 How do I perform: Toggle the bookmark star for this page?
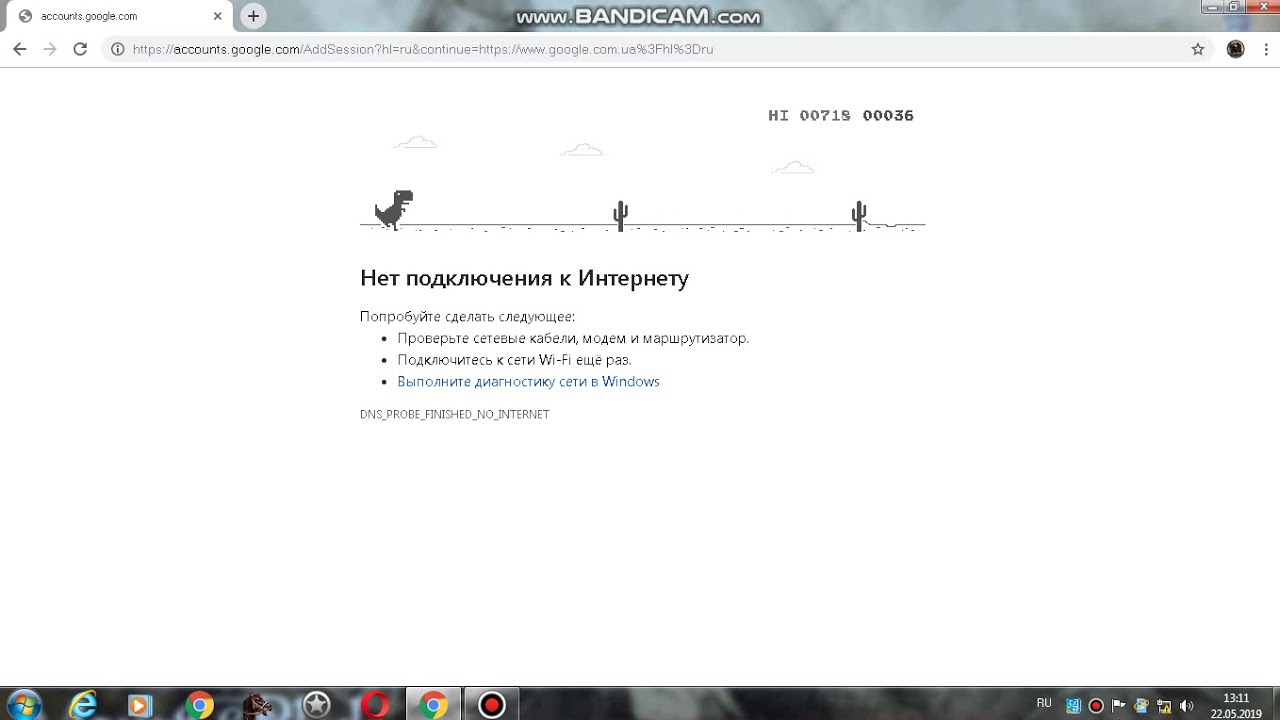coord(1197,48)
